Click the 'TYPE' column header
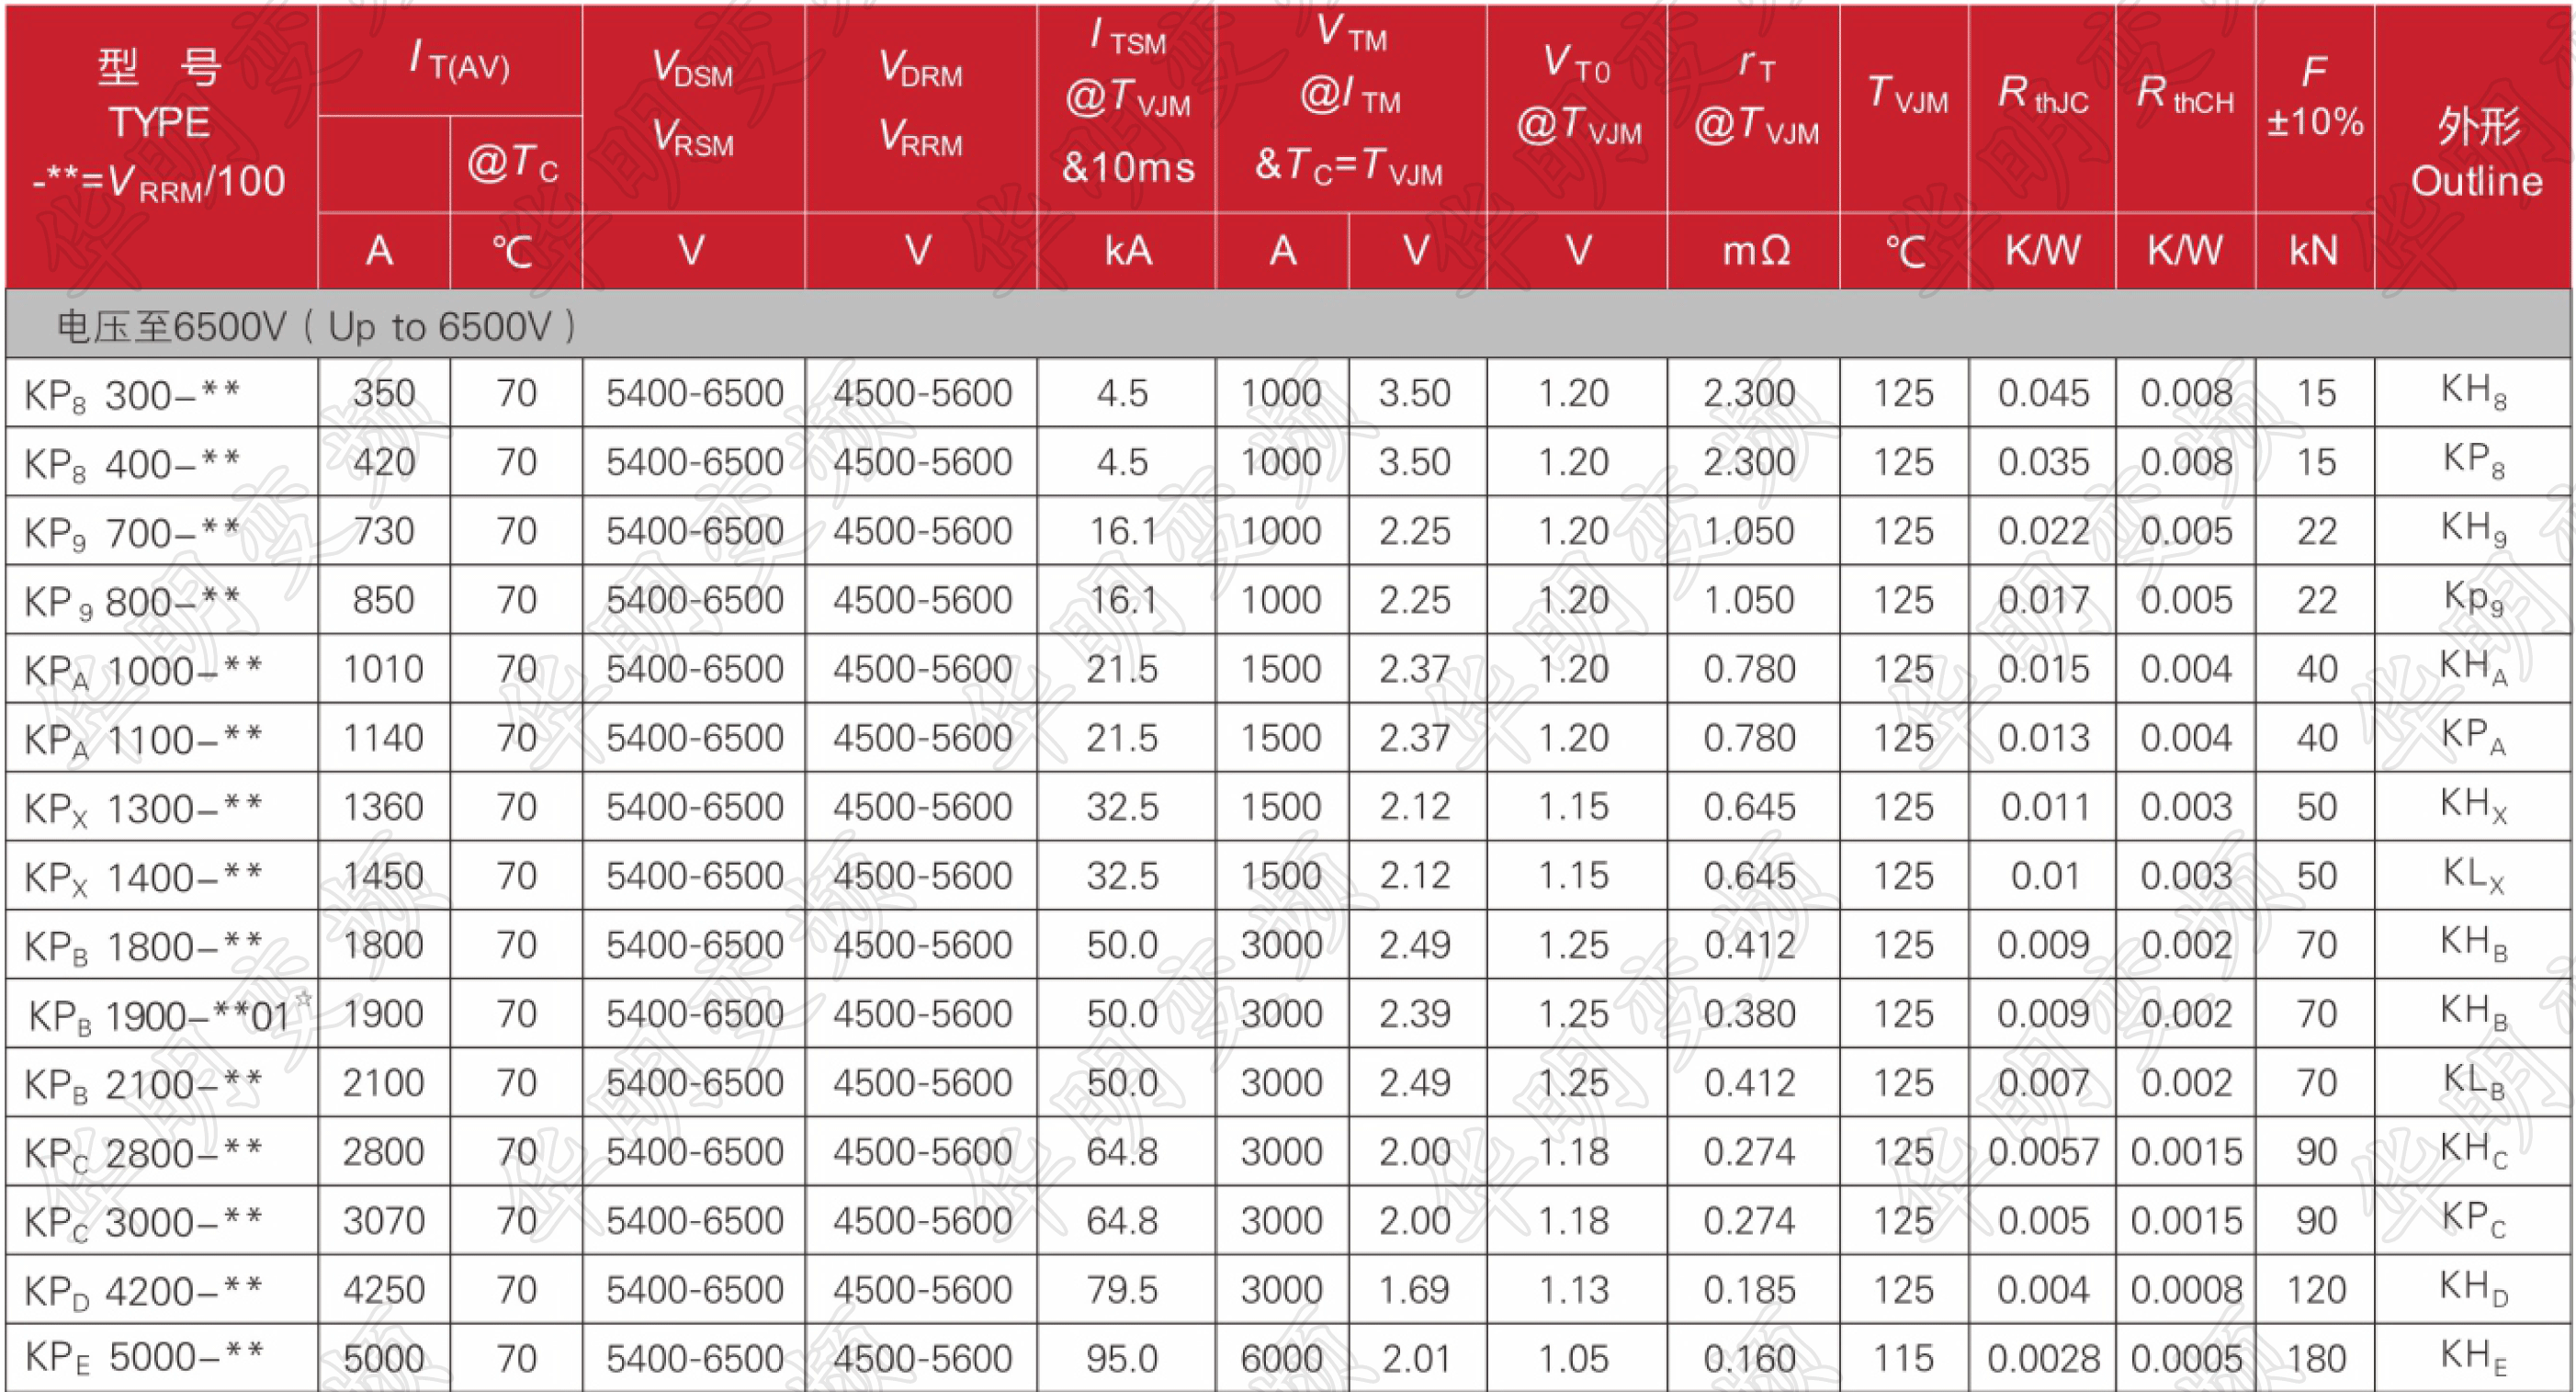 pyautogui.click(x=160, y=122)
